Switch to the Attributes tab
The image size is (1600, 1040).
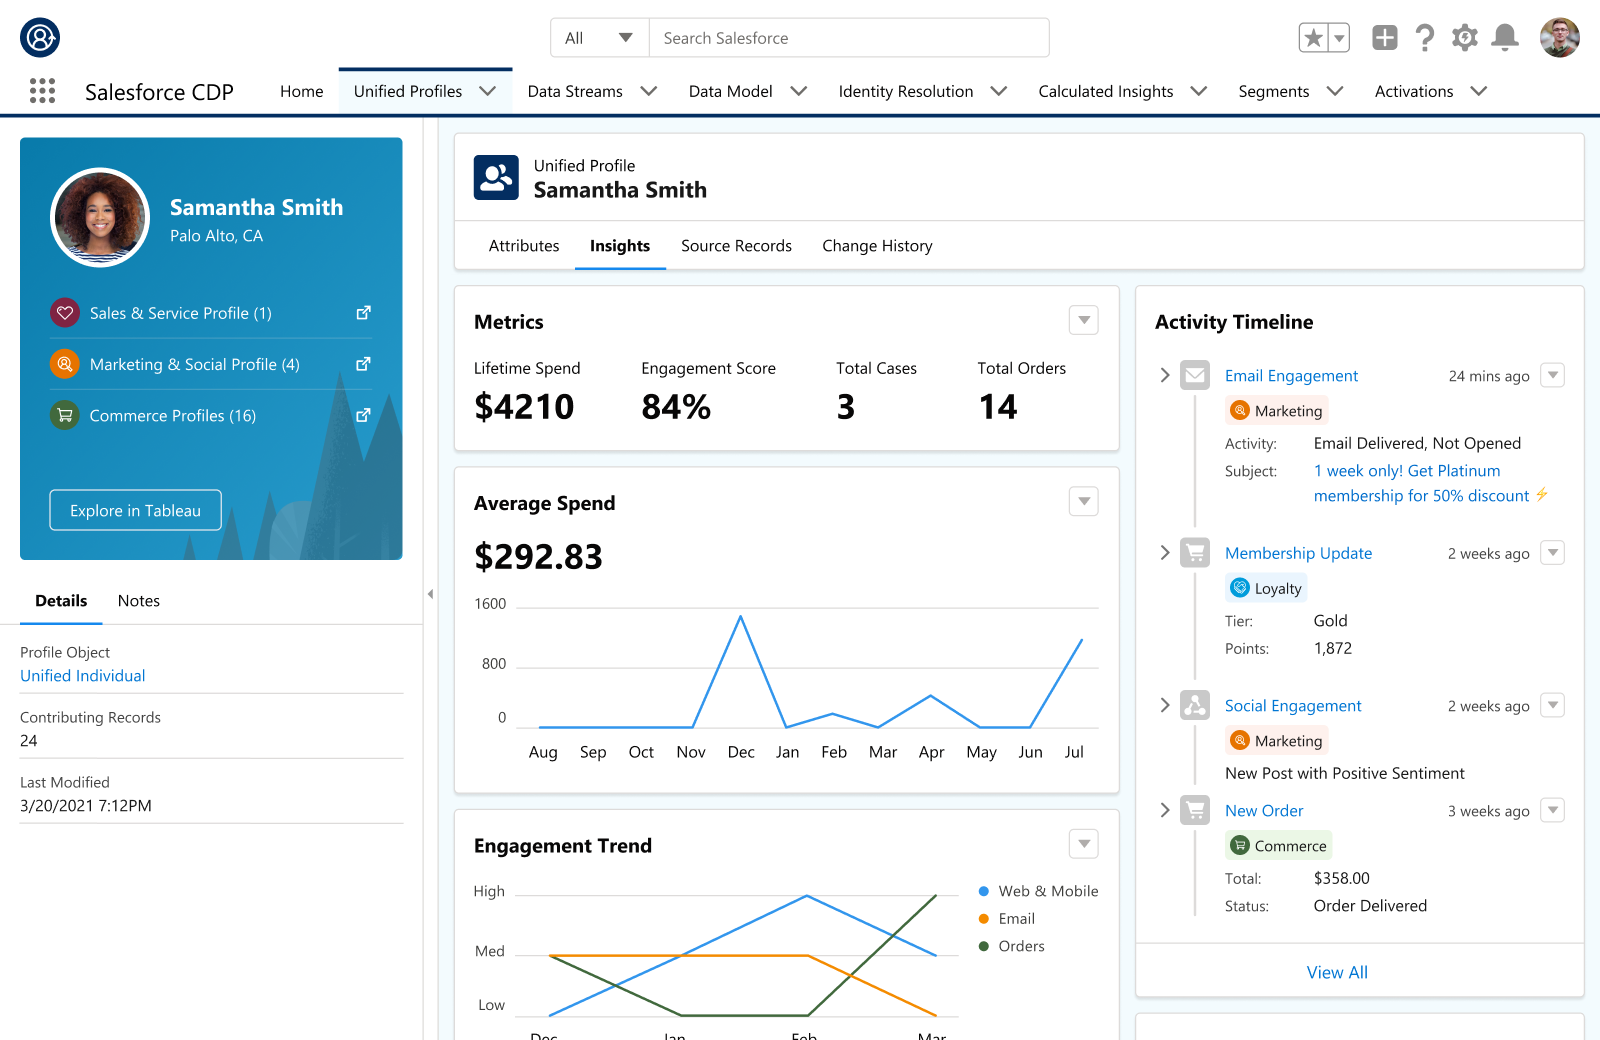(523, 245)
